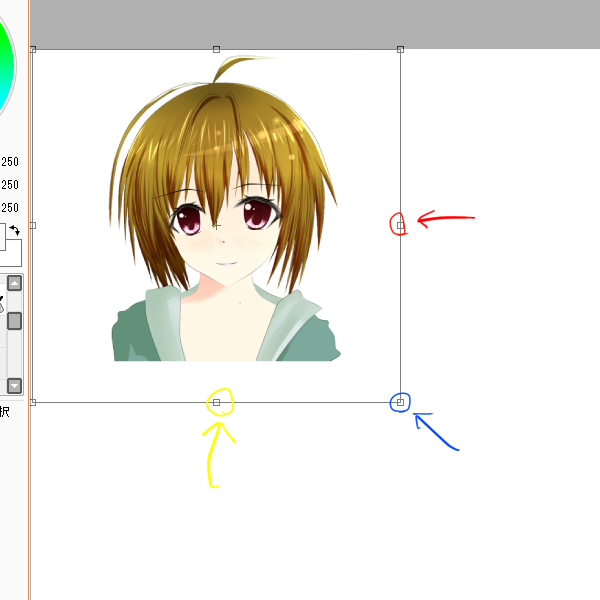This screenshot has height=600, width=600.
Task: Click the left-middle transform handle
Action: click(x=33, y=226)
